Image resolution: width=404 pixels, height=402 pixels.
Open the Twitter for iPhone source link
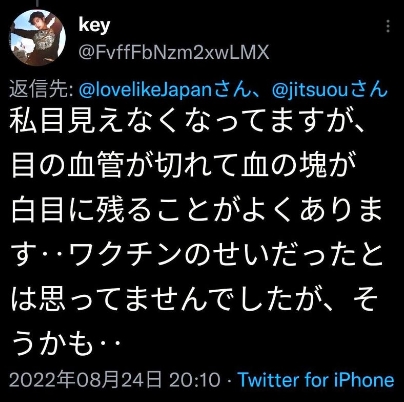(316, 380)
